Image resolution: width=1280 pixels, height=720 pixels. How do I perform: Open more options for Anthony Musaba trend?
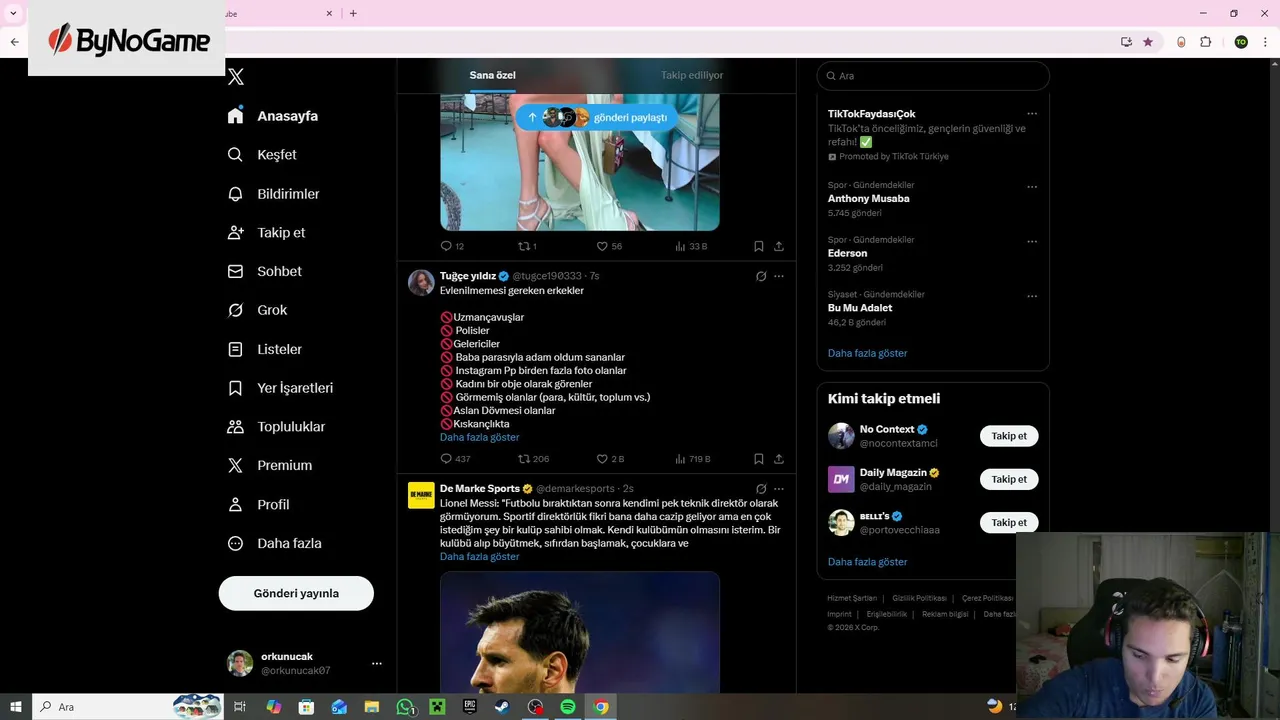1032,187
